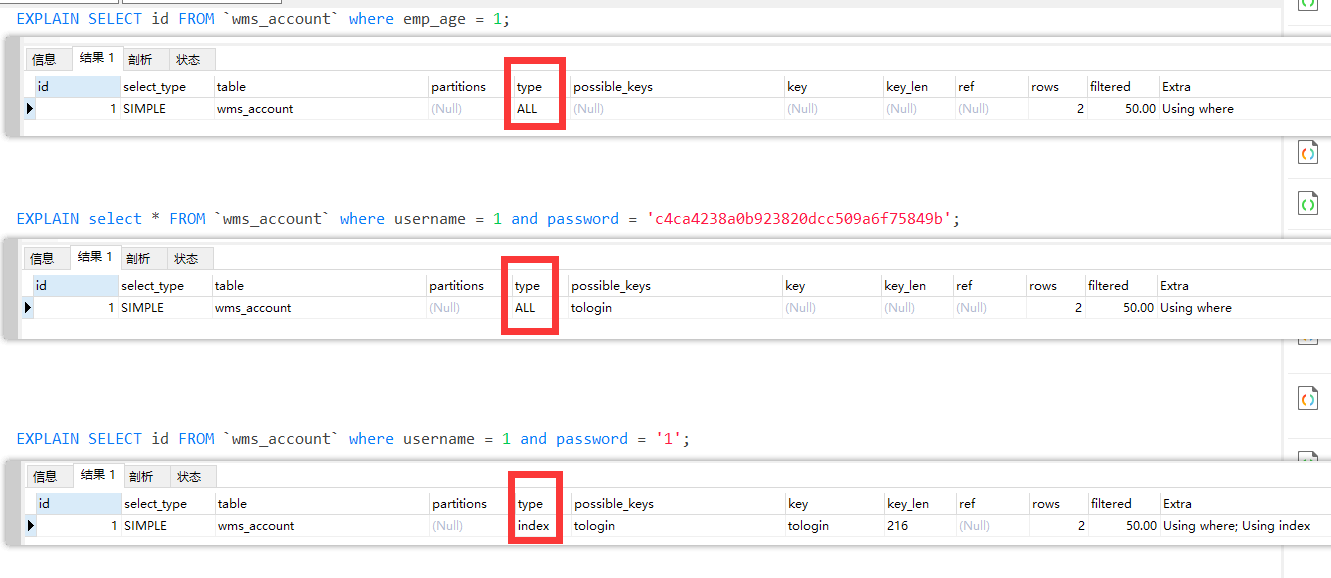Click orange-blue brackets file icon beside third query

pos(1307,398)
